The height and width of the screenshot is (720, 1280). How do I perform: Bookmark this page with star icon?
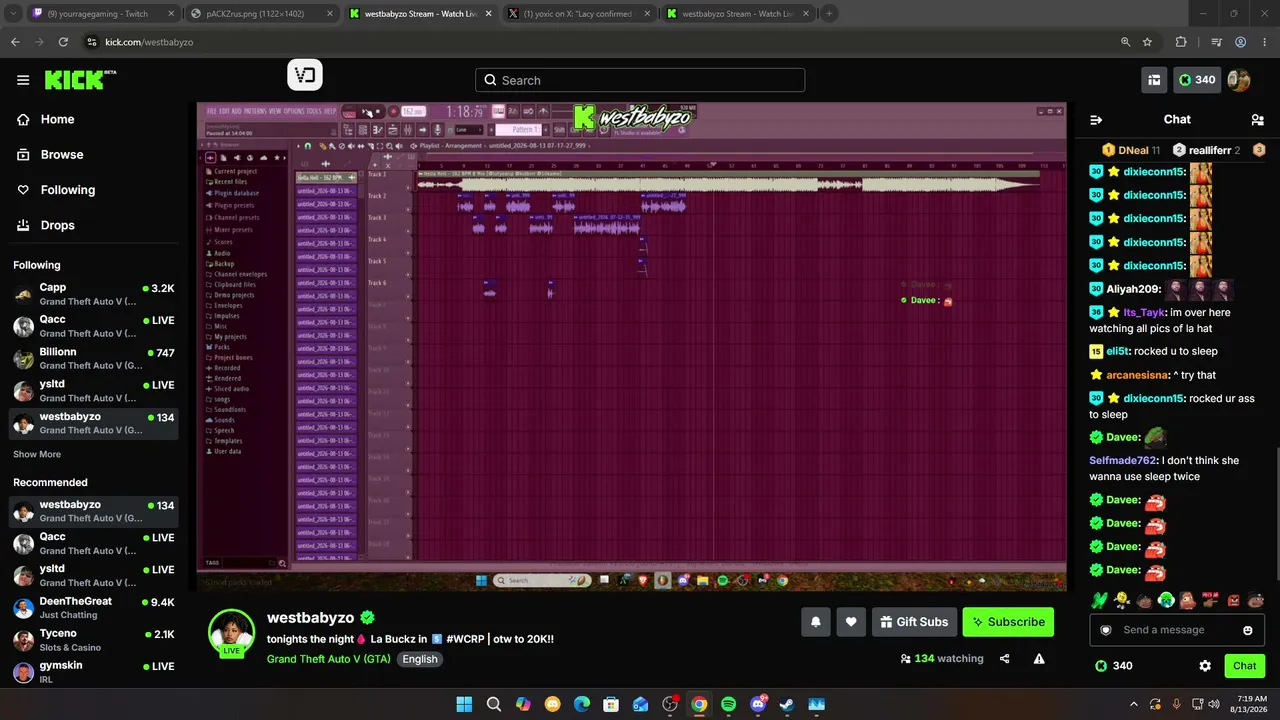pyautogui.click(x=1147, y=42)
